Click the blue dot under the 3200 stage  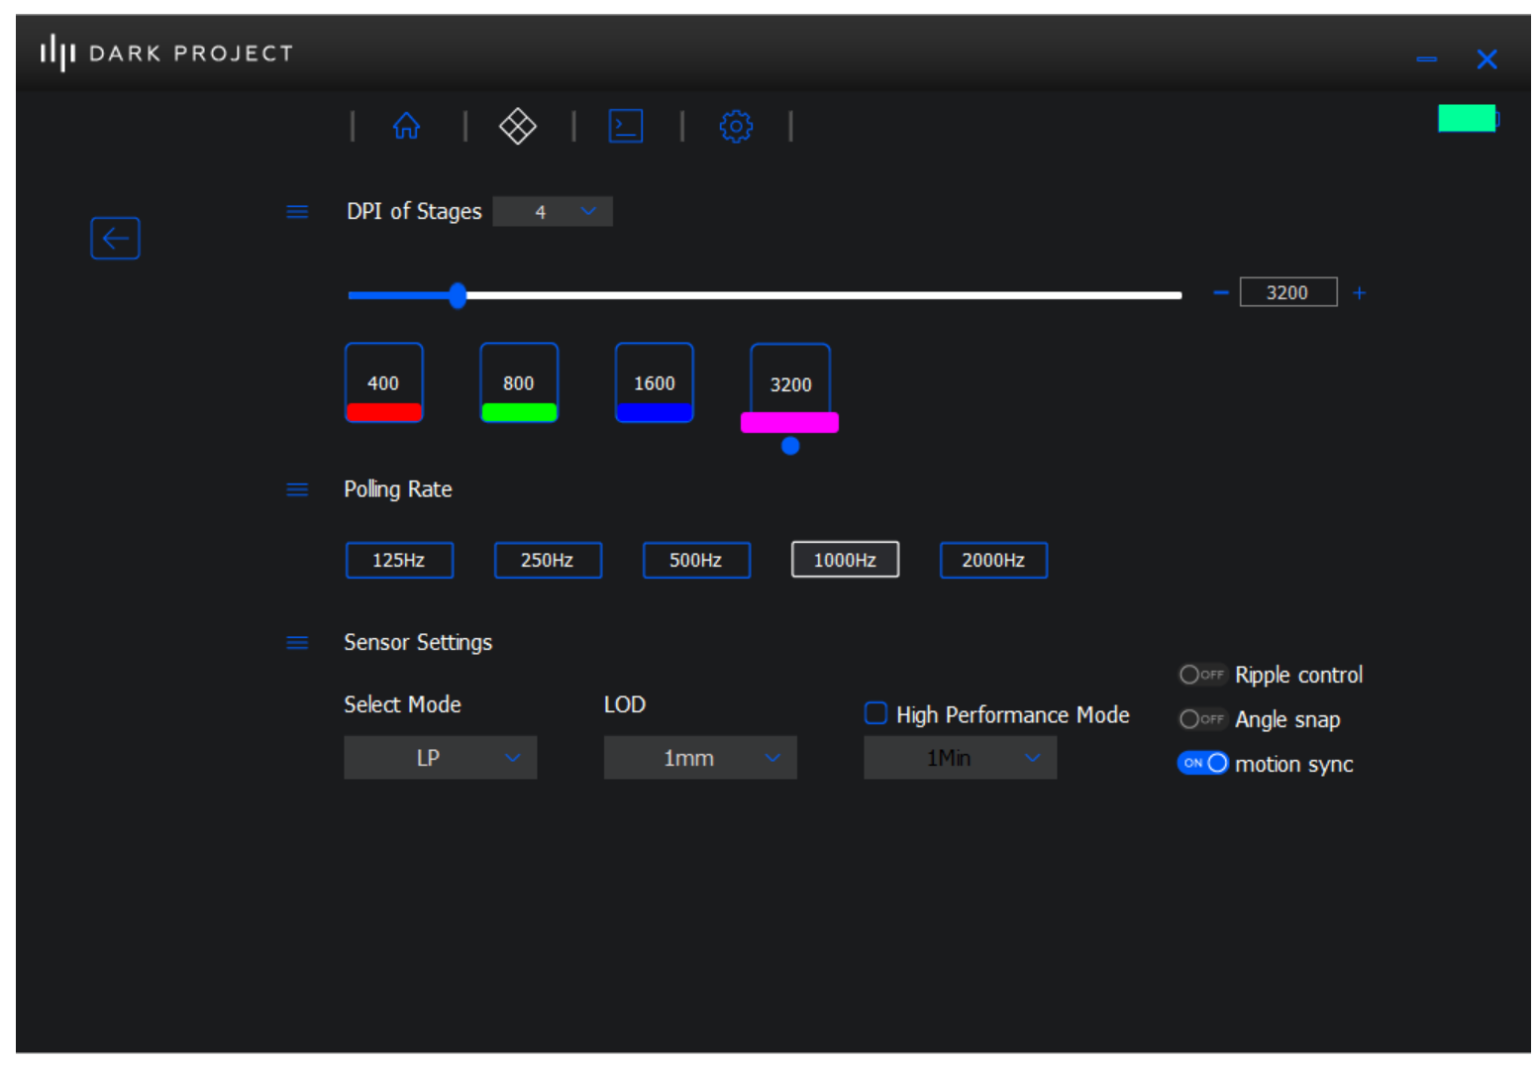click(x=790, y=446)
